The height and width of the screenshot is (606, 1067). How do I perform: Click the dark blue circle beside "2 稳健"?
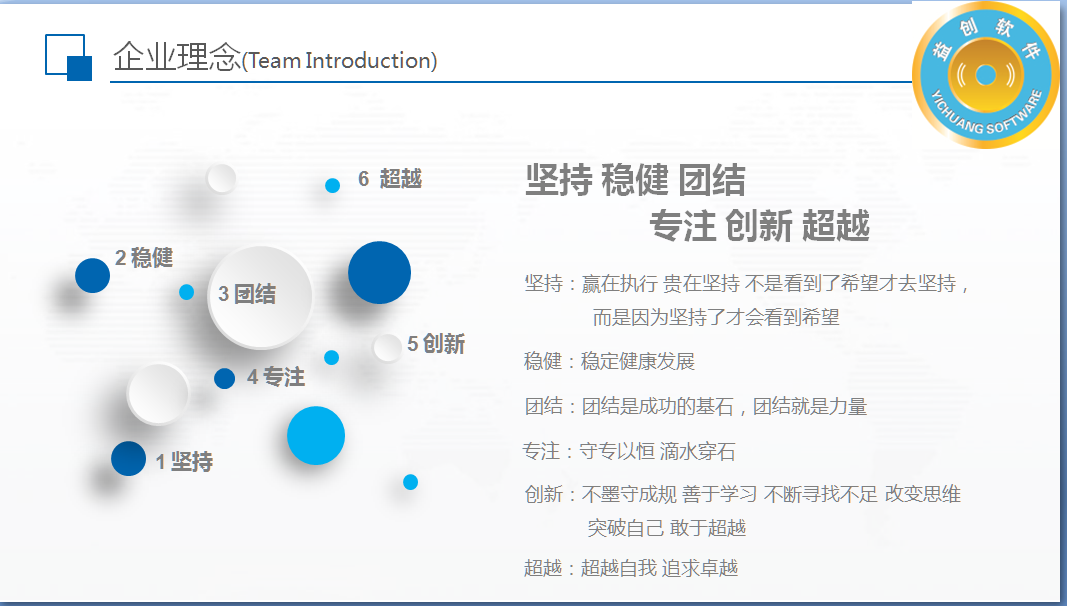point(93,275)
